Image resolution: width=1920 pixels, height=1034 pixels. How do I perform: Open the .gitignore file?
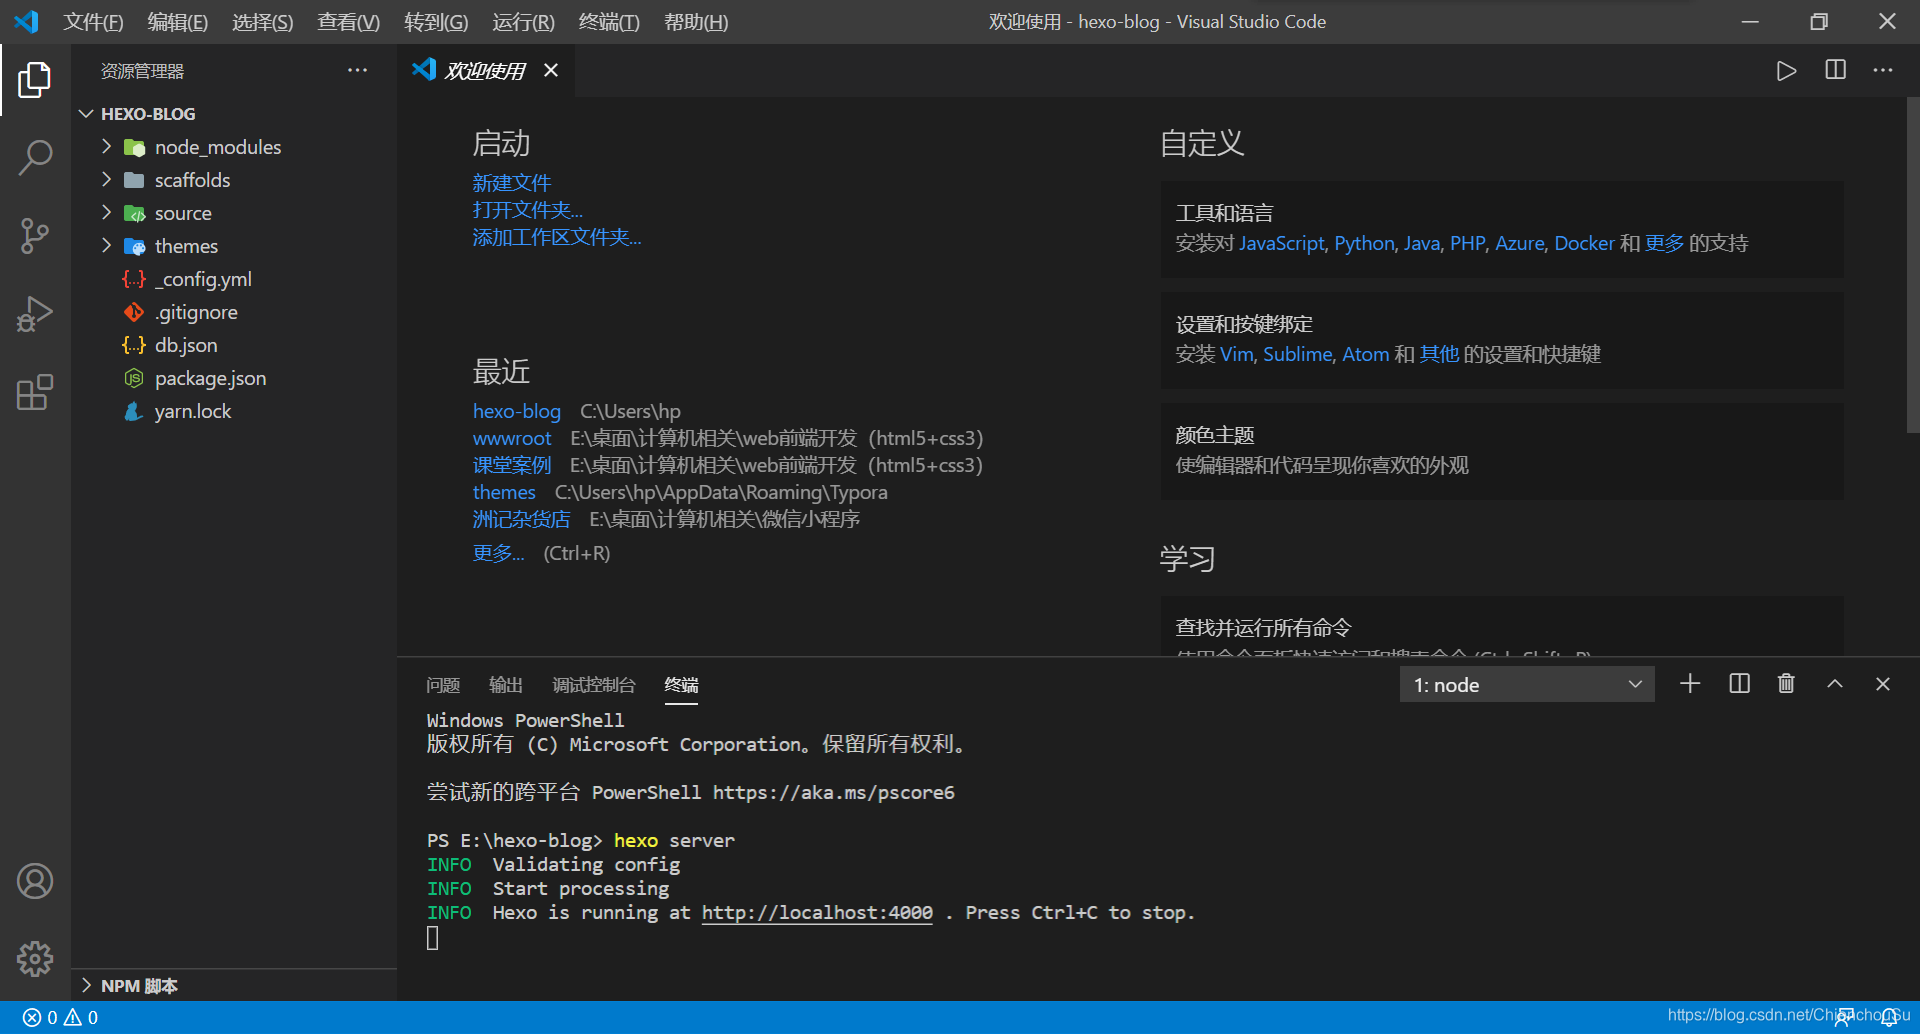pos(196,312)
